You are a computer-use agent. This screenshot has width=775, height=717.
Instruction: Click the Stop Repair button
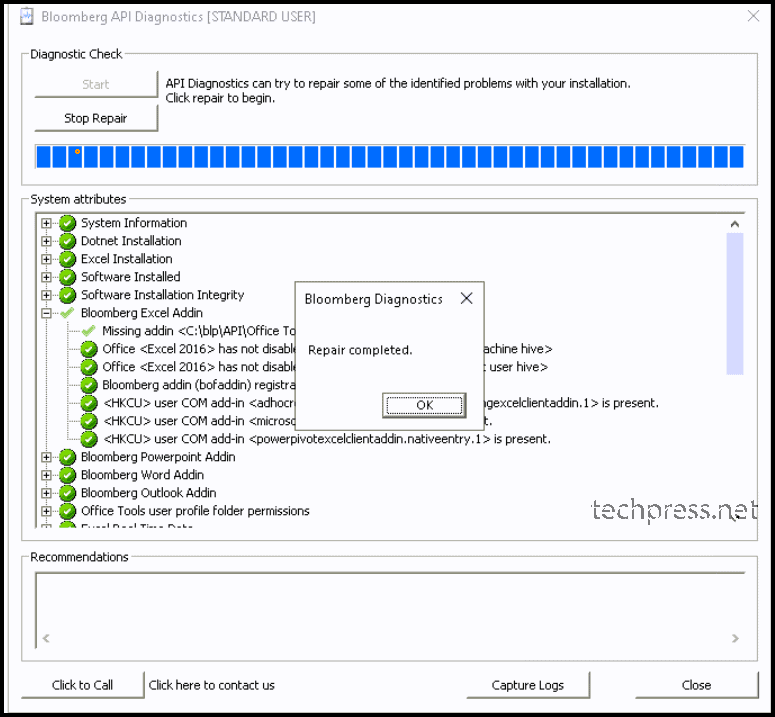[x=96, y=118]
